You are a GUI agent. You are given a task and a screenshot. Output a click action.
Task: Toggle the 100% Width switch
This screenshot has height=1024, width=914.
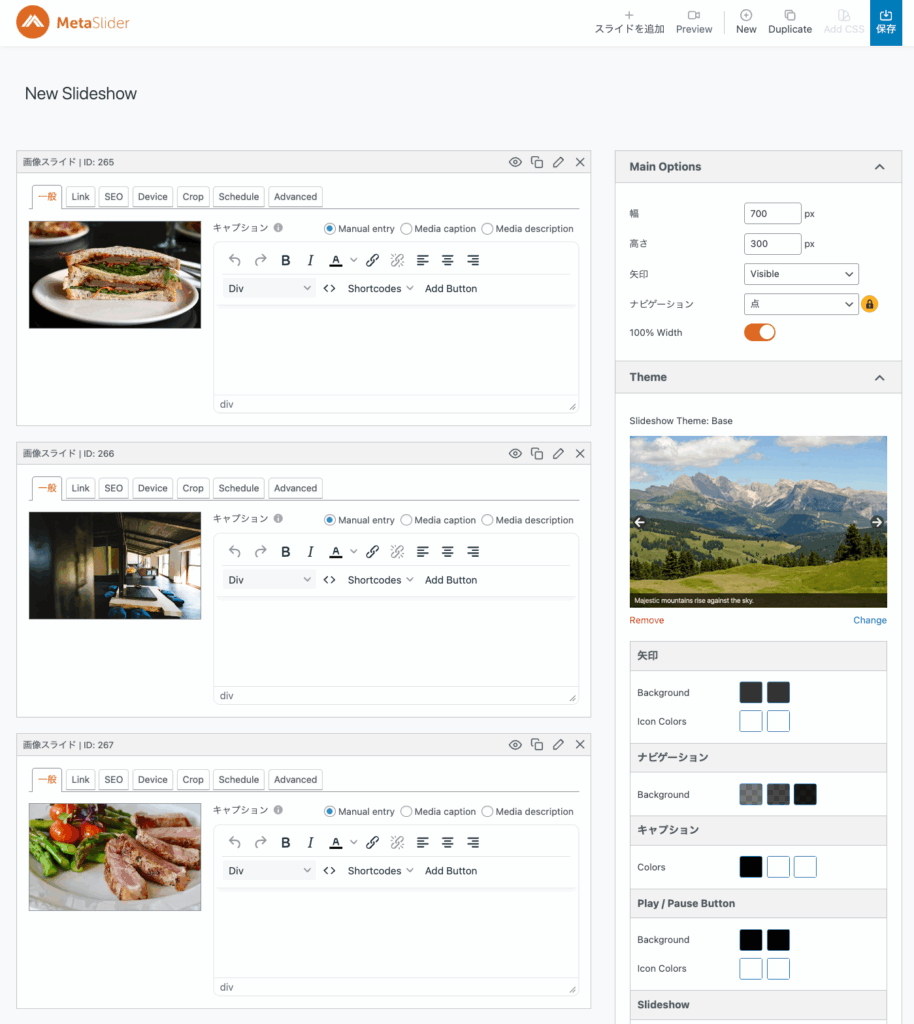coord(759,332)
